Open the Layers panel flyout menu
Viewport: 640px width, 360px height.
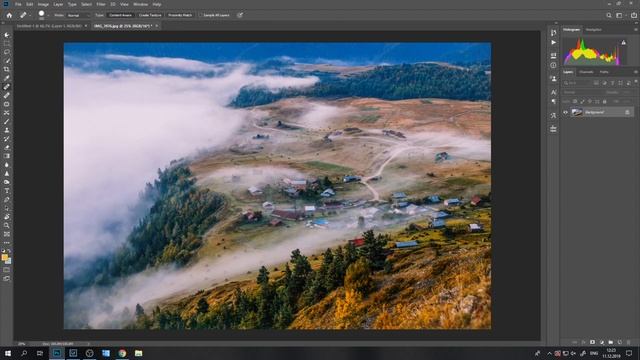click(636, 72)
